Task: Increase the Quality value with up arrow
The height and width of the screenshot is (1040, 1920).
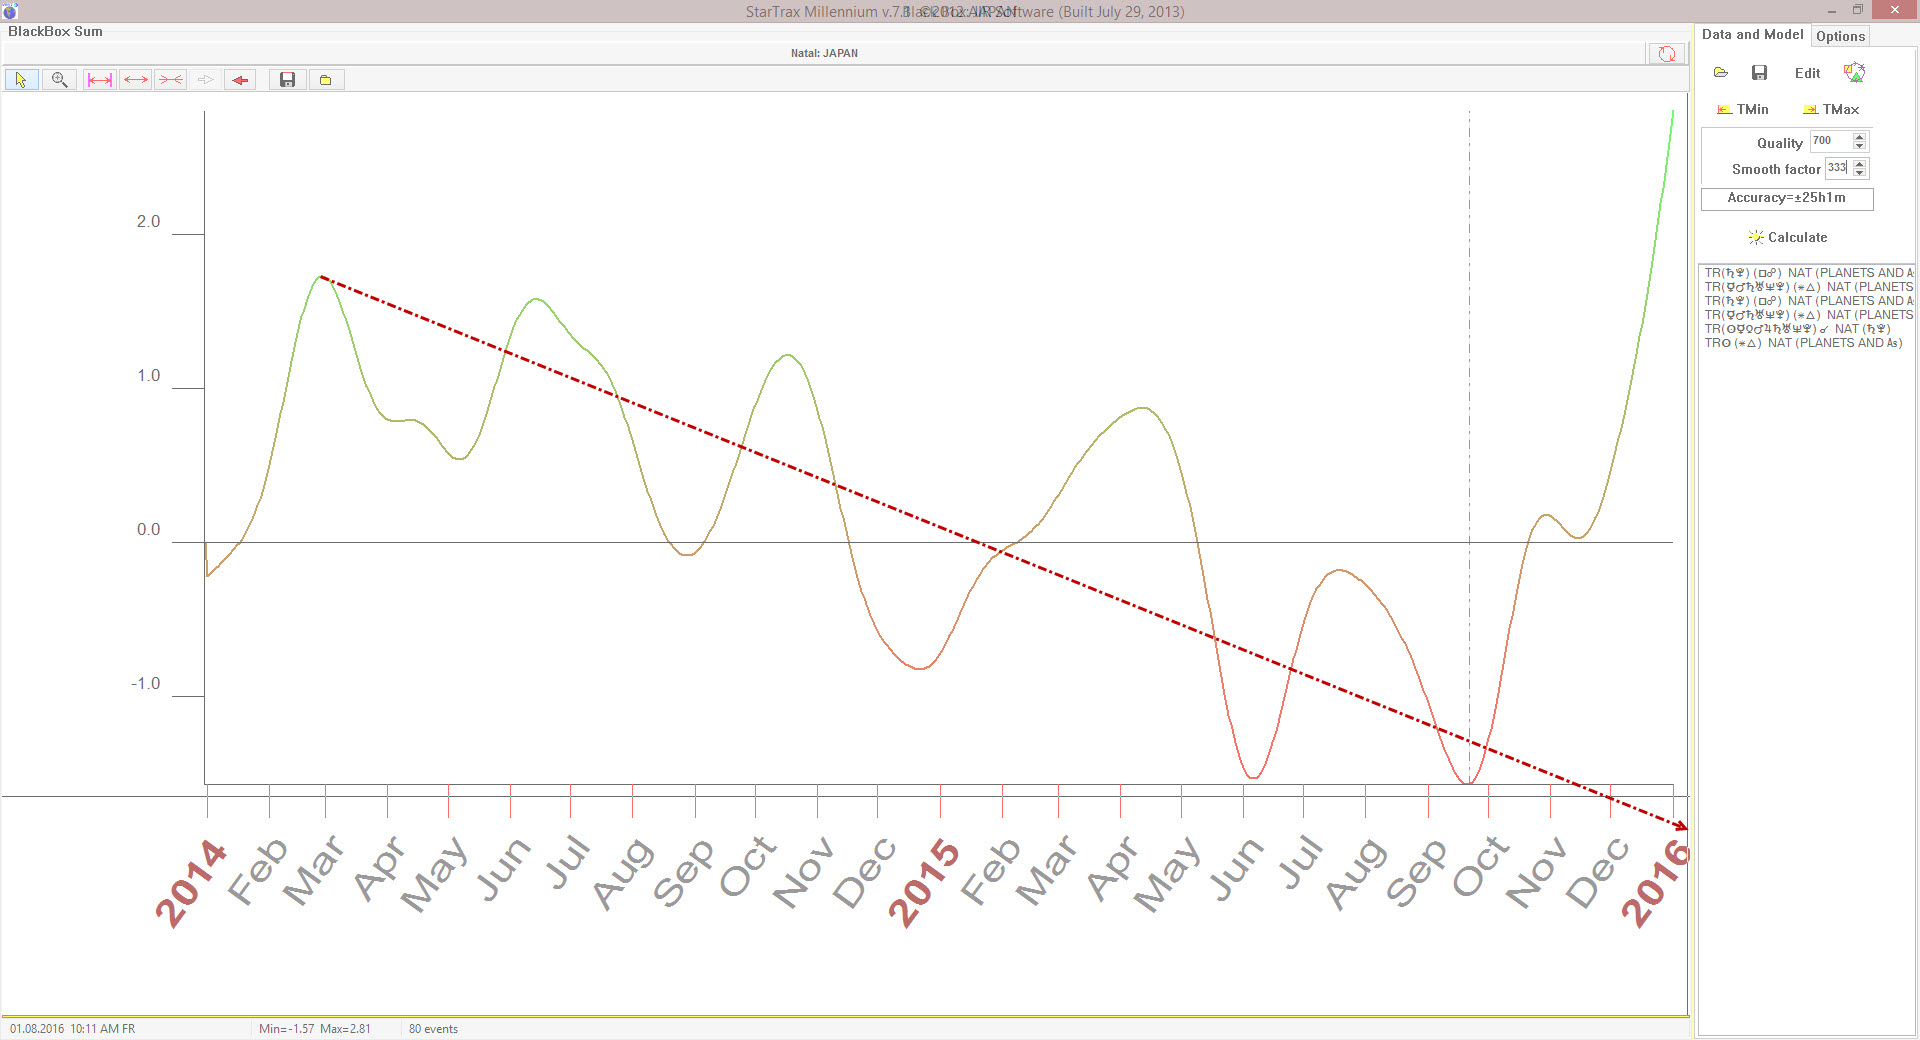Action: 1860,138
